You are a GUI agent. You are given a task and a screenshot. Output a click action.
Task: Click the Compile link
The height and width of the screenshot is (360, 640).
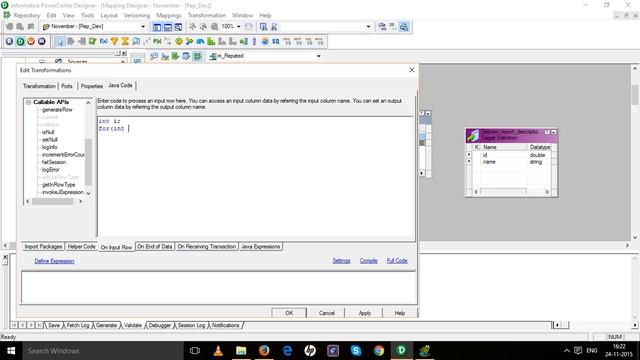(369, 260)
